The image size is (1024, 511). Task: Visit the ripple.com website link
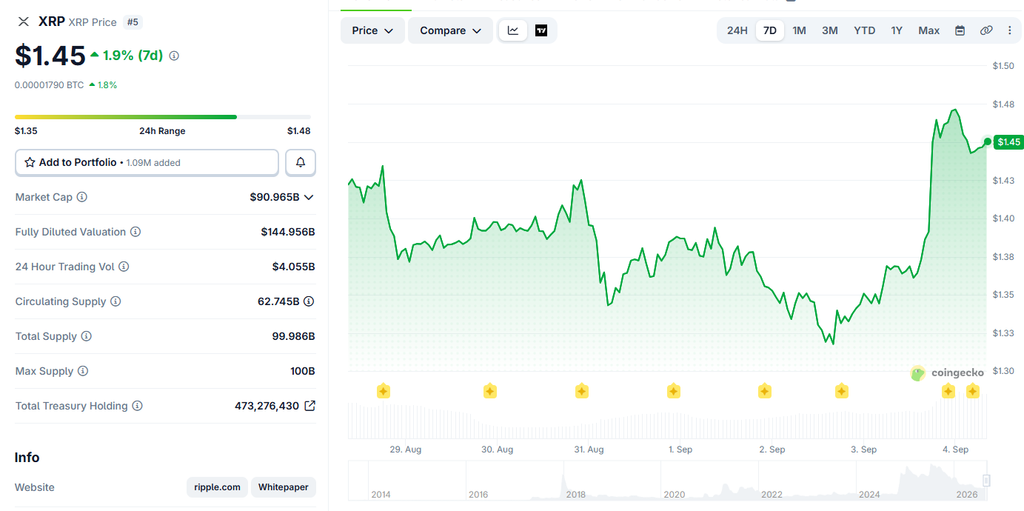(x=217, y=487)
